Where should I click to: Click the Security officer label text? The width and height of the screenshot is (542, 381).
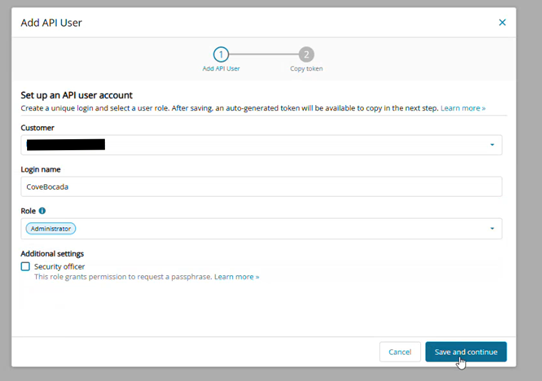(59, 267)
